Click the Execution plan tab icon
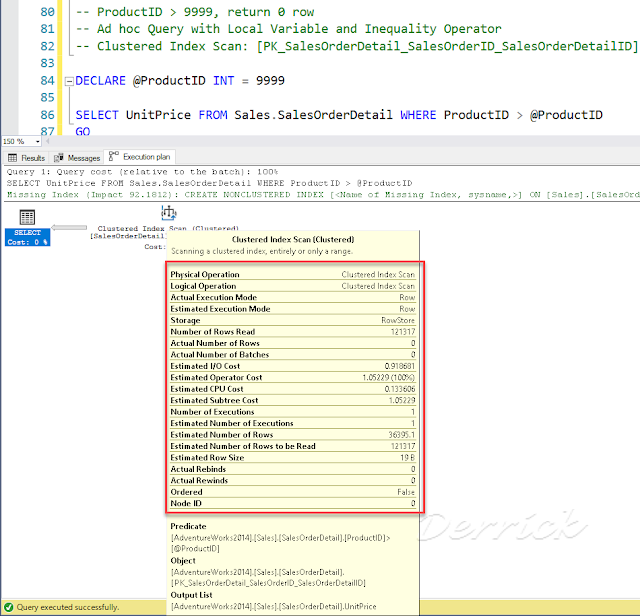The image size is (640, 616). tap(113, 156)
